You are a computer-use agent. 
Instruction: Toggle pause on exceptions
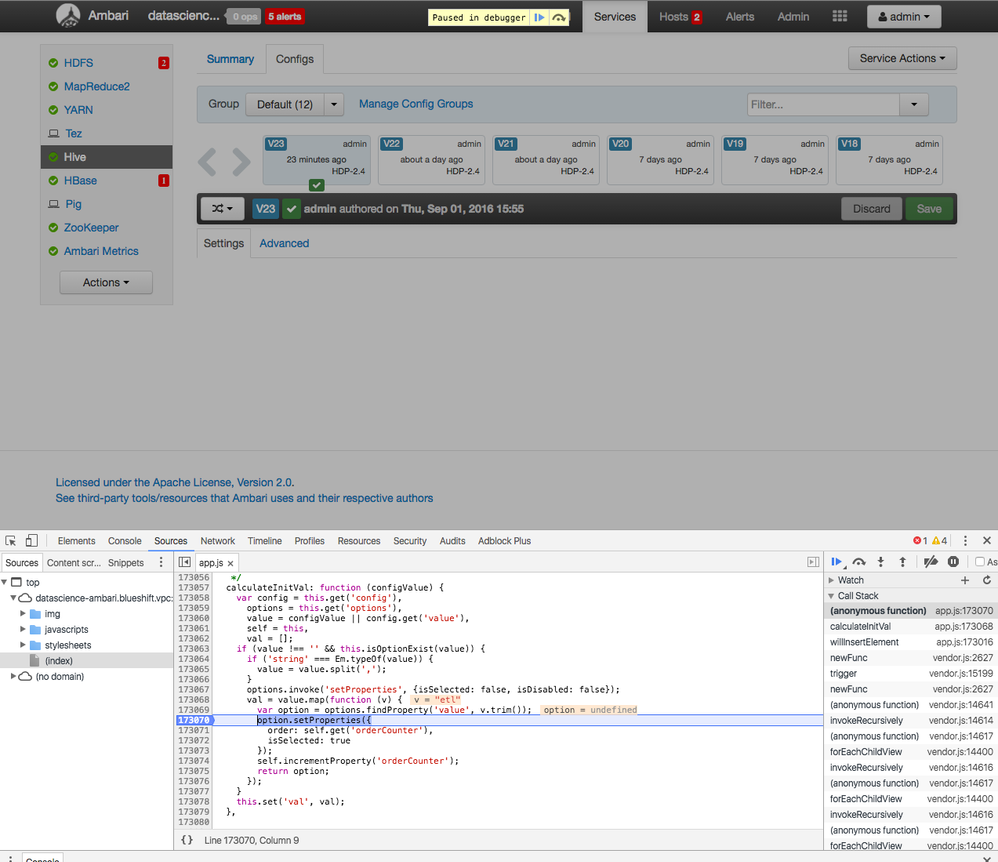click(x=953, y=562)
